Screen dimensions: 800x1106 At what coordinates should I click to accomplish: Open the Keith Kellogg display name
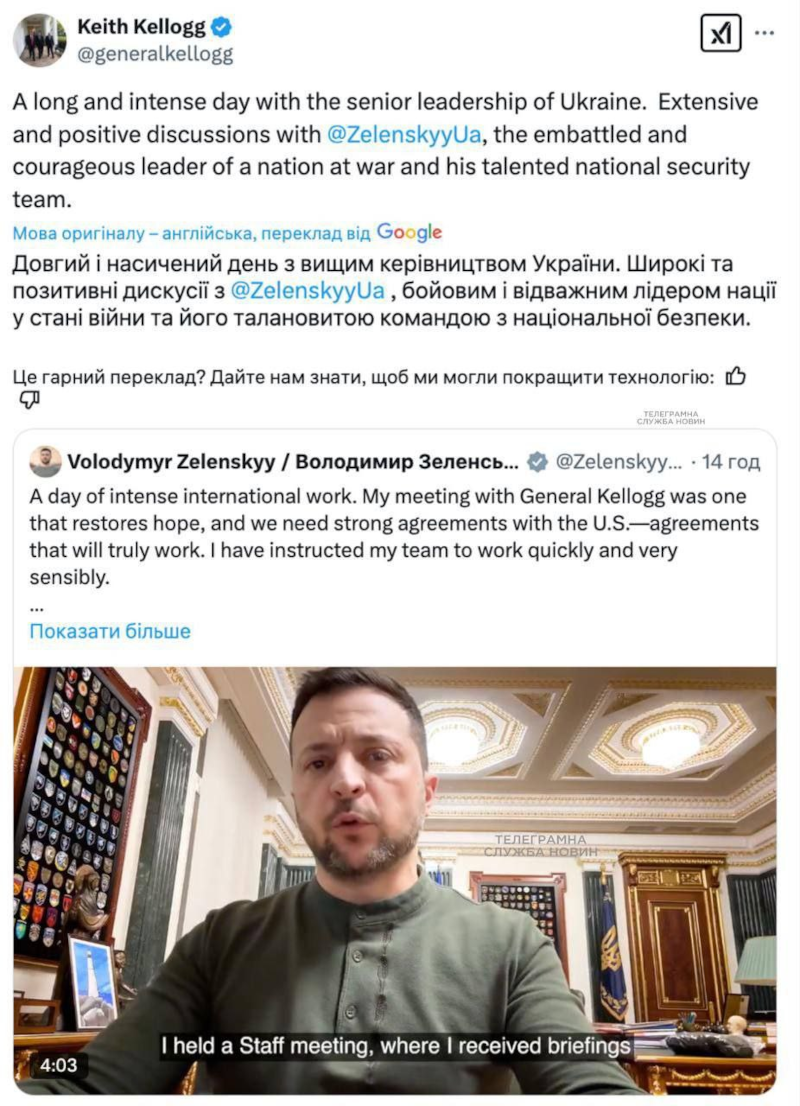coord(139,27)
